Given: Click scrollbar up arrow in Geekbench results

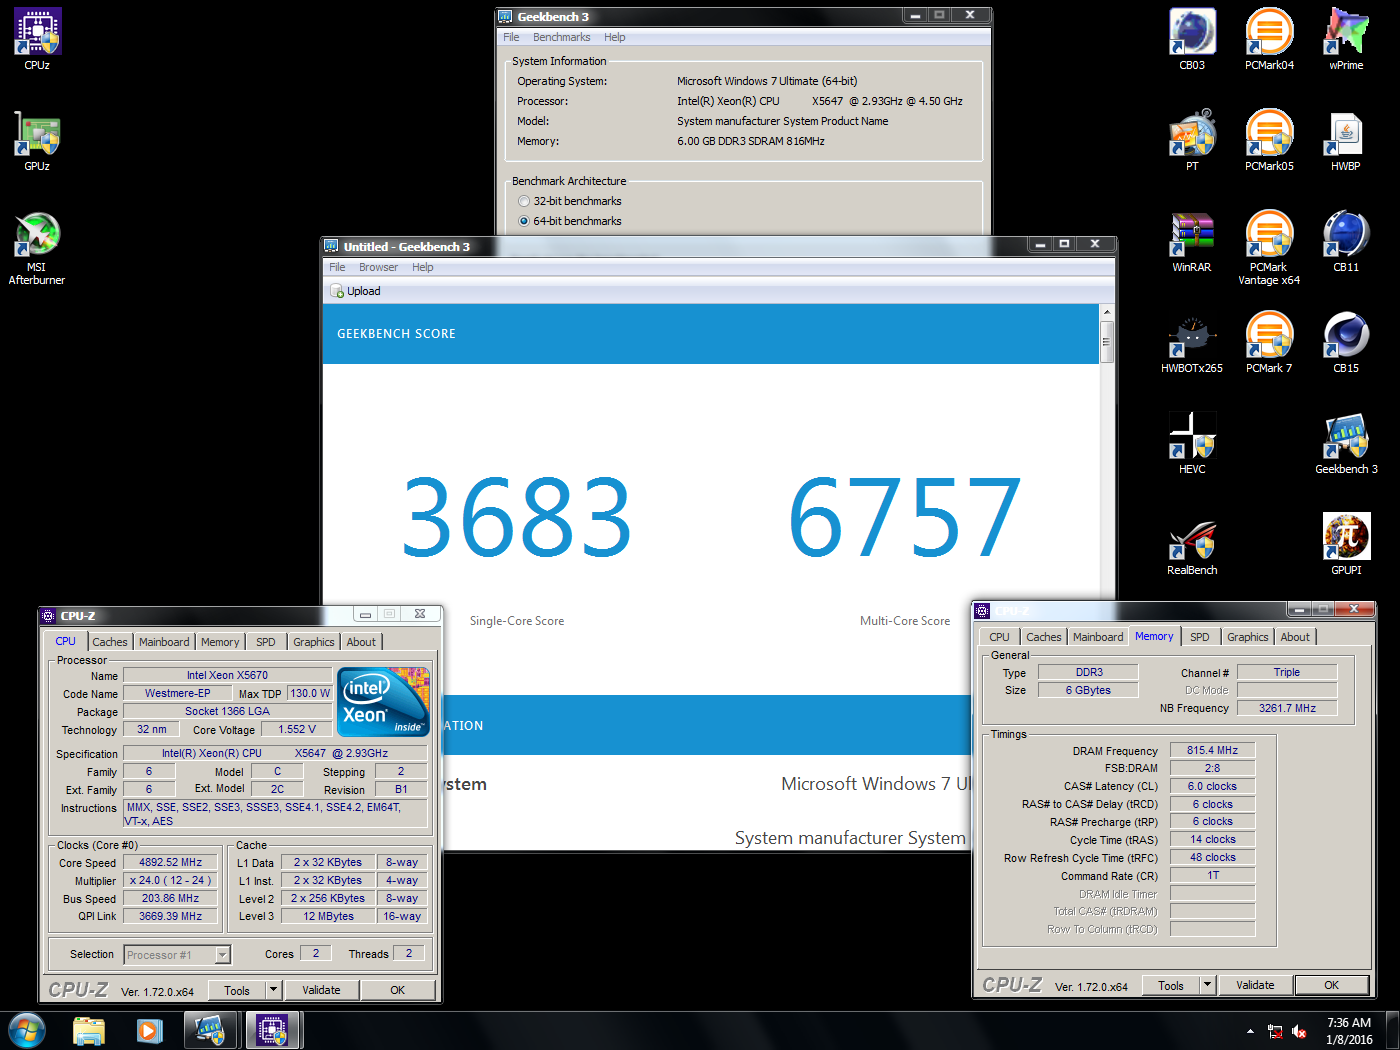Looking at the screenshot, I should pyautogui.click(x=1106, y=312).
